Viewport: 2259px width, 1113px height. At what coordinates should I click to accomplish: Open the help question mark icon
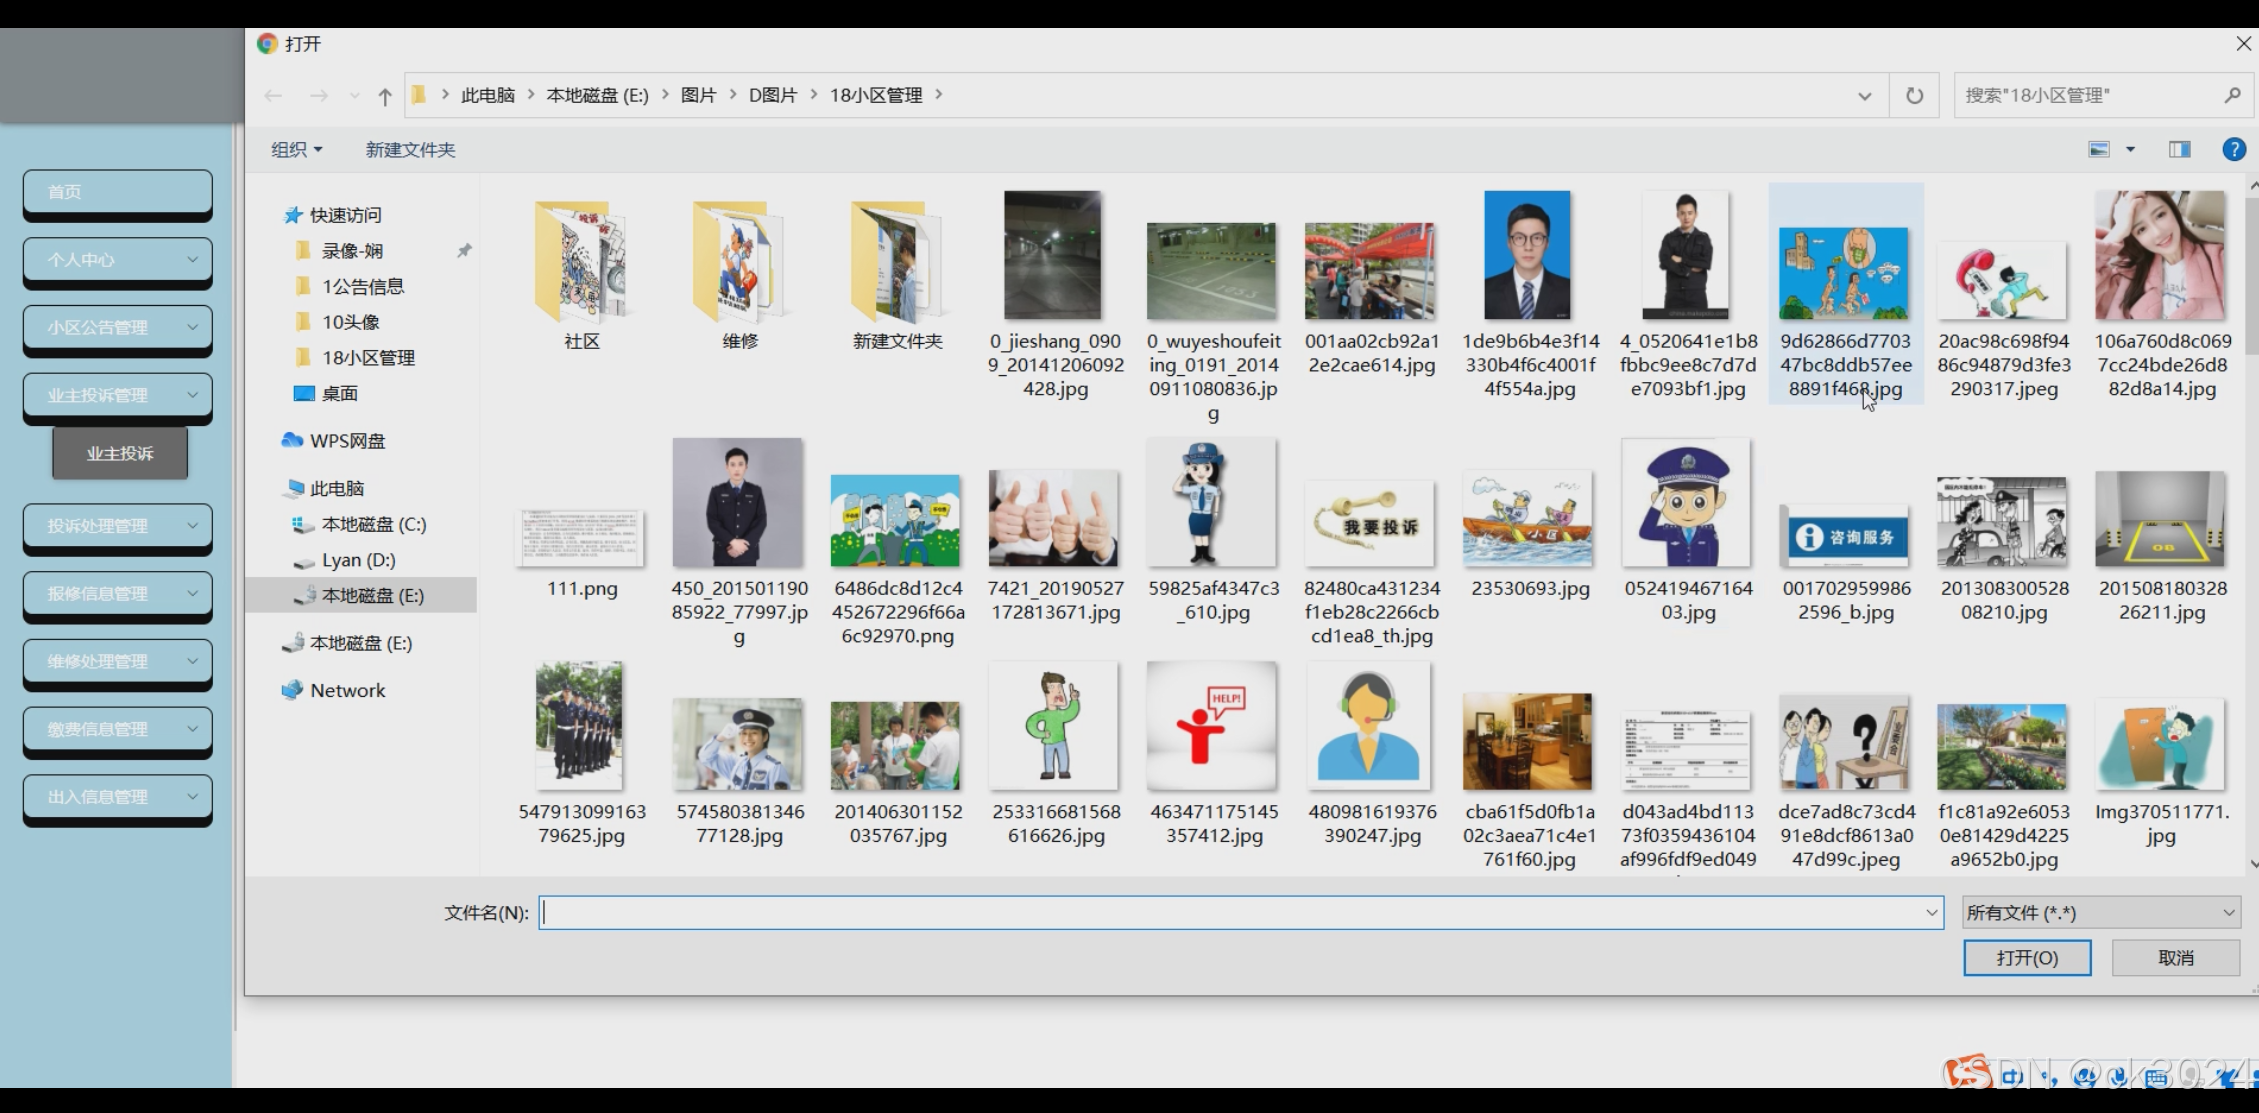click(2233, 149)
